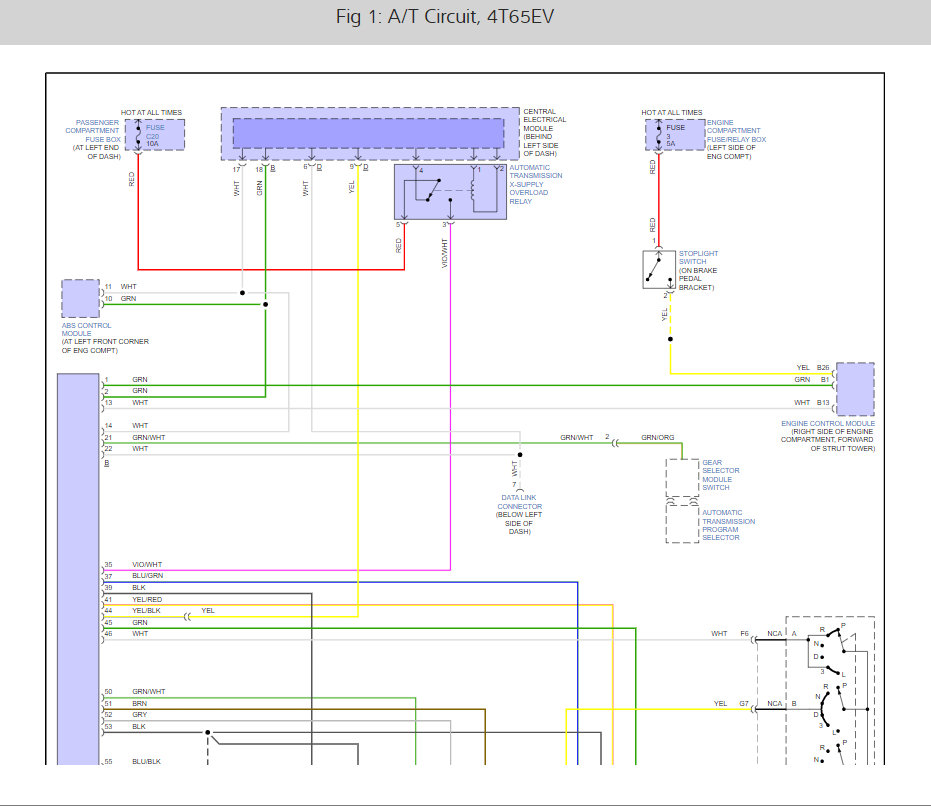Click the pin 35 VIO/WHT wire label
931x806 pixels.
146,565
